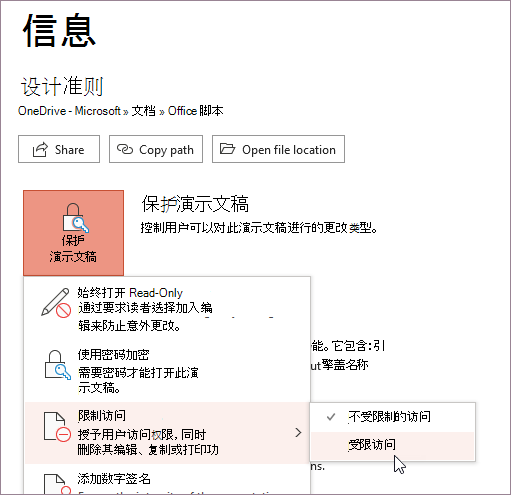Click the chain link icon in Copy path
Viewport: 511px width, 495px height.
click(125, 149)
